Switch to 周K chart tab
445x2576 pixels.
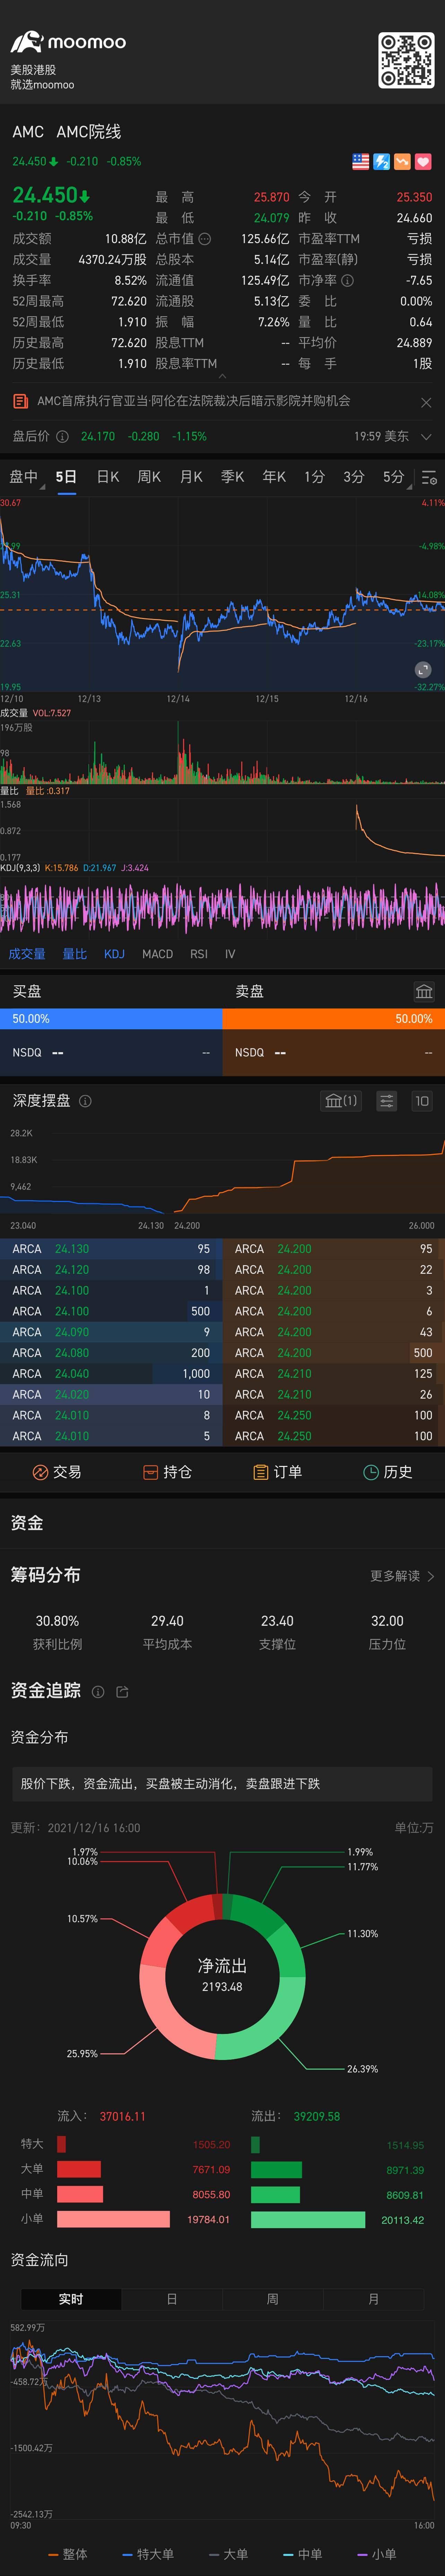[x=149, y=477]
